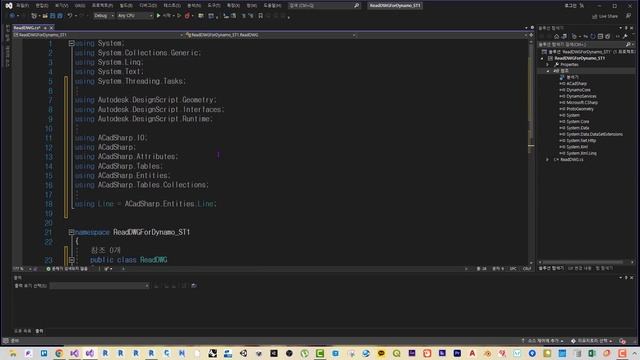Click the yellow KakaoTalk taskbar icon
640x360 pixels.
point(381,353)
